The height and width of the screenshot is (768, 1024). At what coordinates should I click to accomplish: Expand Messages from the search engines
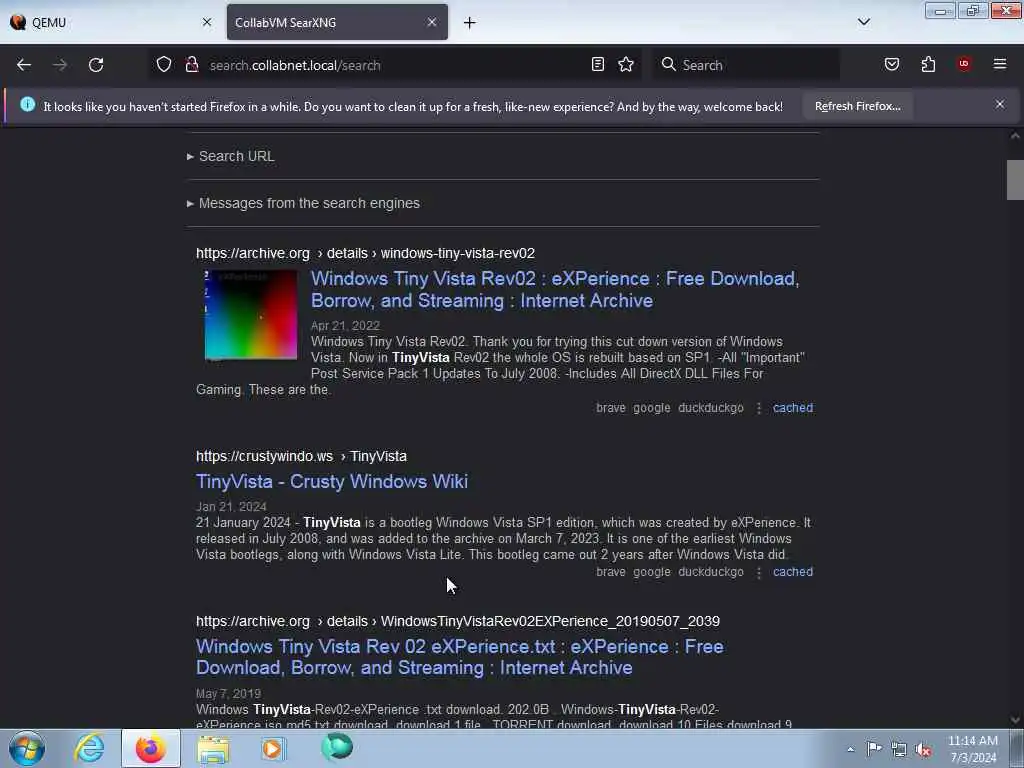tap(304, 203)
